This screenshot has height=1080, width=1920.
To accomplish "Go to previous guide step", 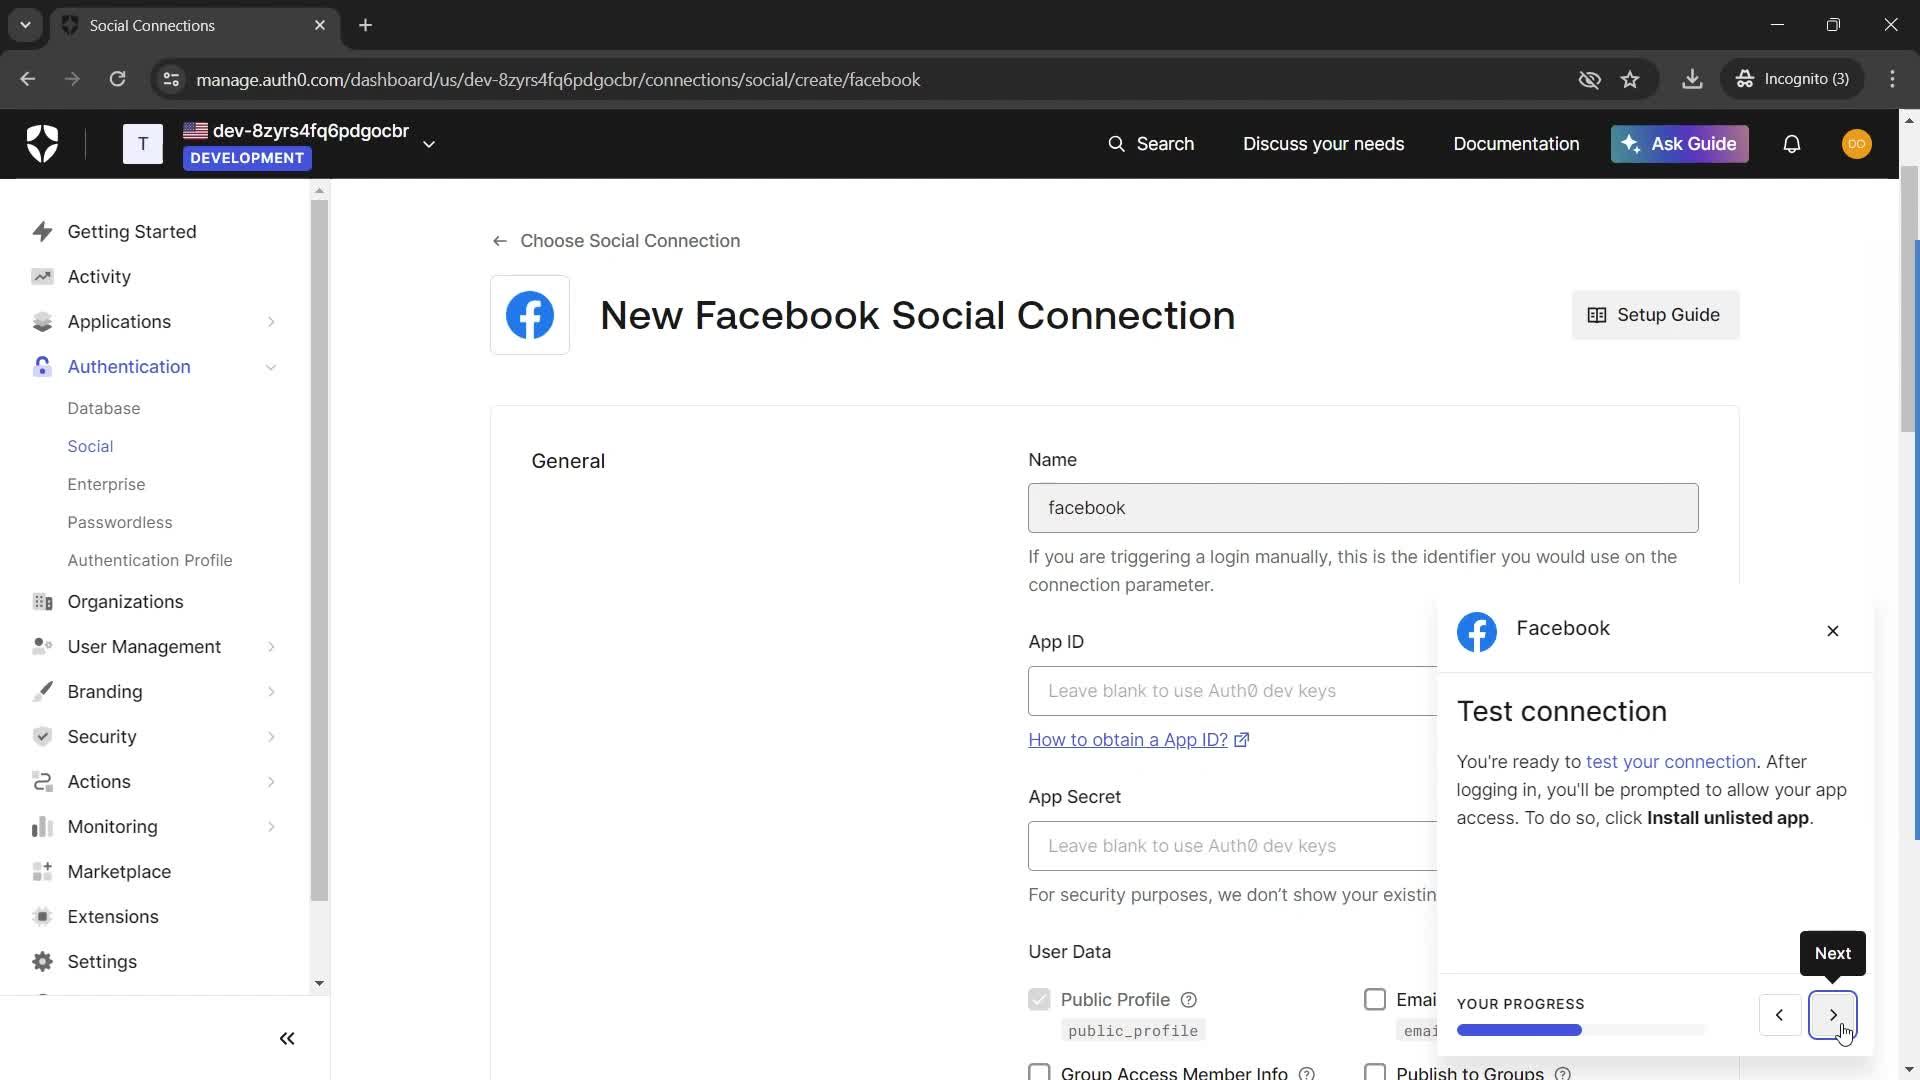I will click(1779, 1015).
